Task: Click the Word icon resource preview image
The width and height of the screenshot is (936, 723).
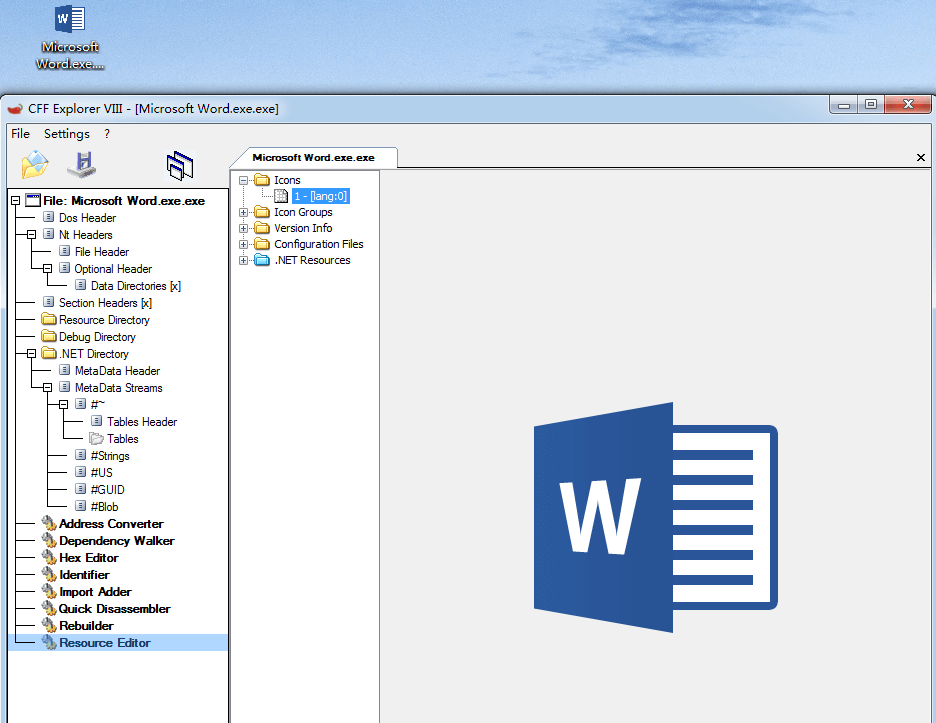Action: point(655,518)
